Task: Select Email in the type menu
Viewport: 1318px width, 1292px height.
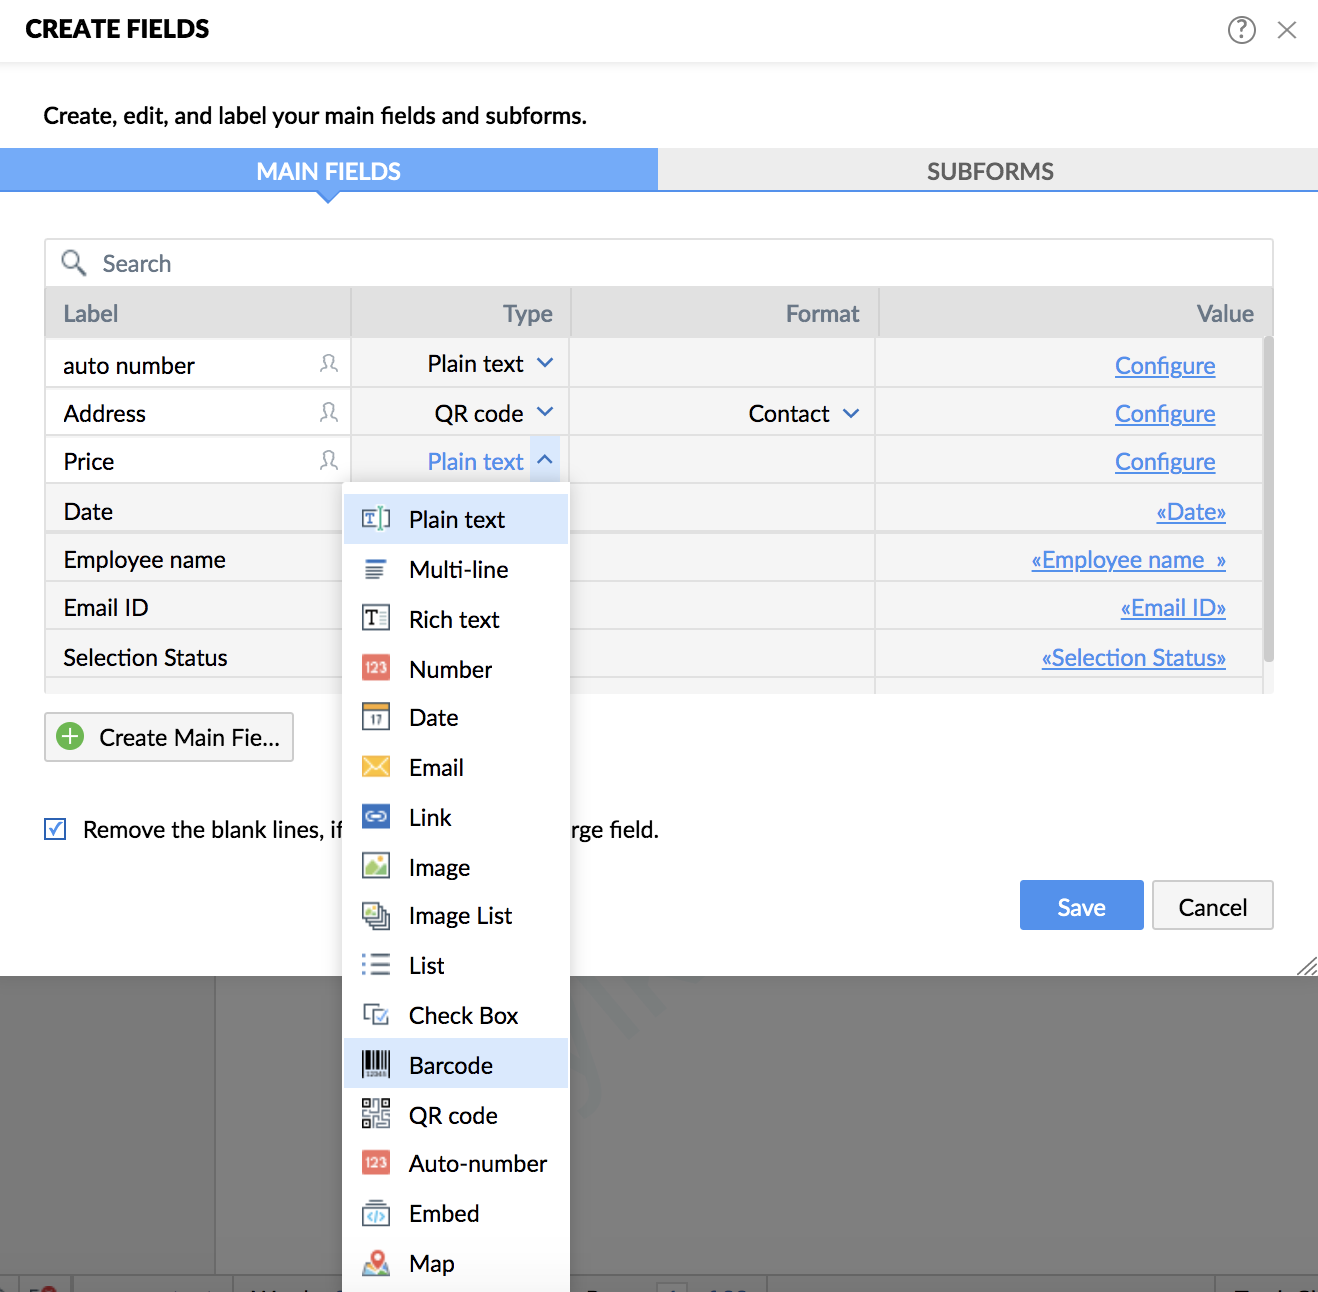Action: point(456,767)
